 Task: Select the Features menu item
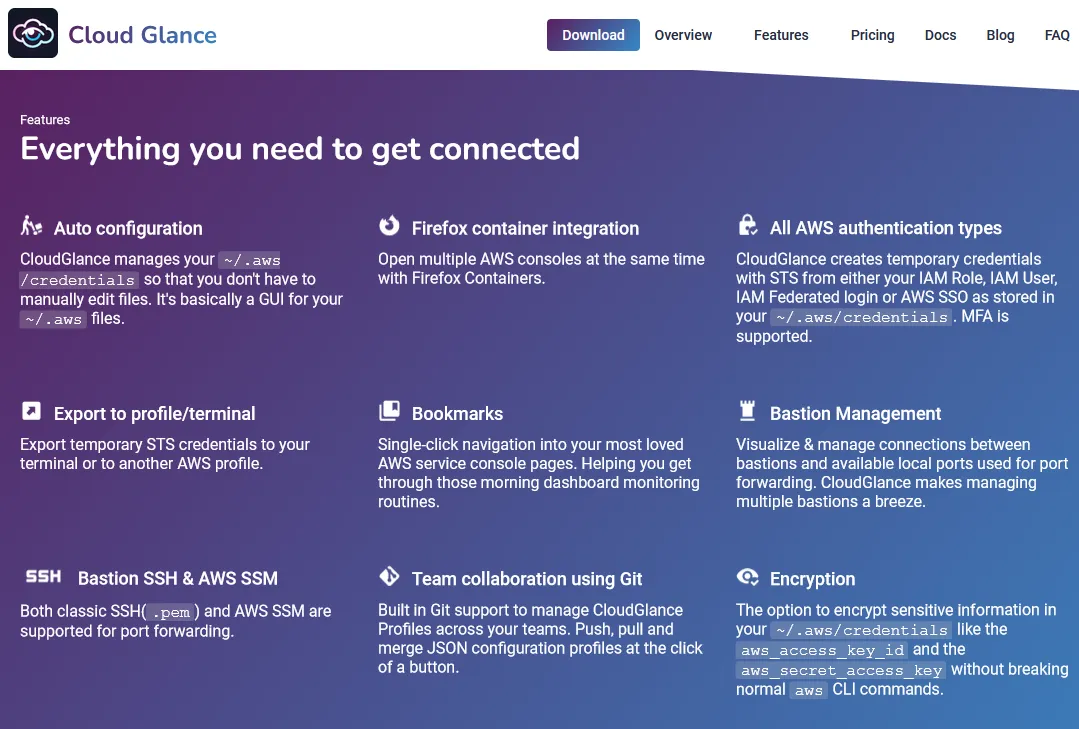[x=780, y=35]
